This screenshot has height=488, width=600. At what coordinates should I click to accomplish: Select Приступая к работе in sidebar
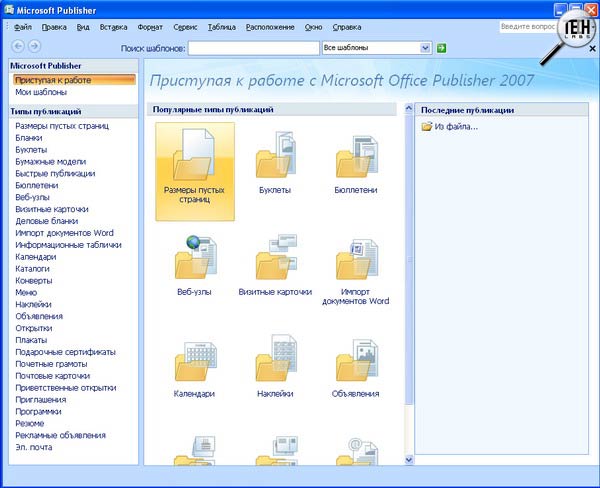(x=74, y=80)
